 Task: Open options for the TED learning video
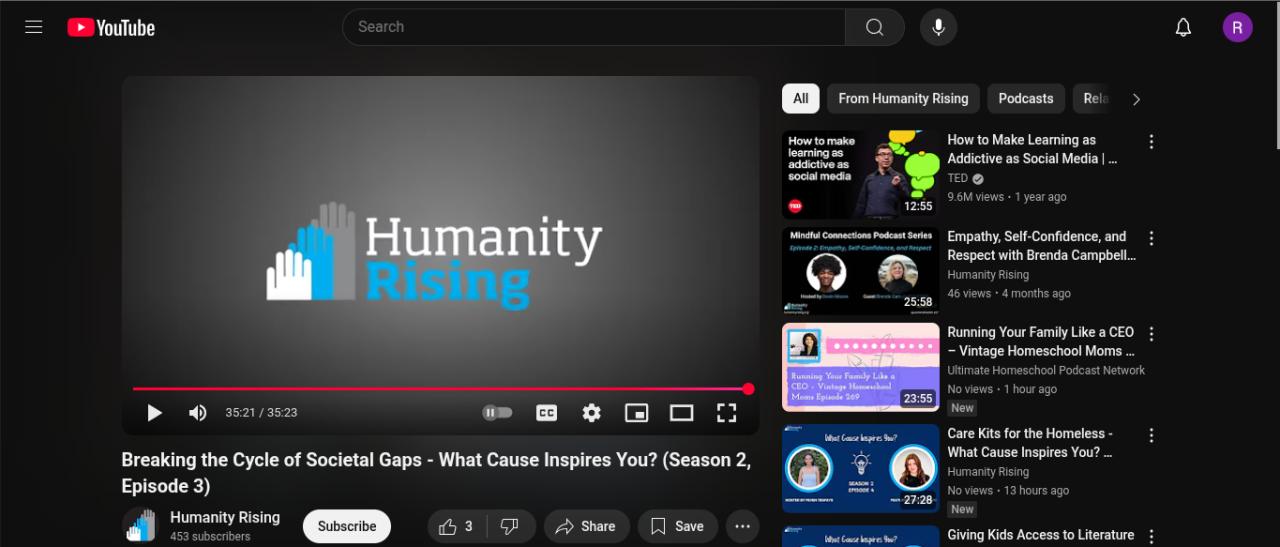point(1151,142)
